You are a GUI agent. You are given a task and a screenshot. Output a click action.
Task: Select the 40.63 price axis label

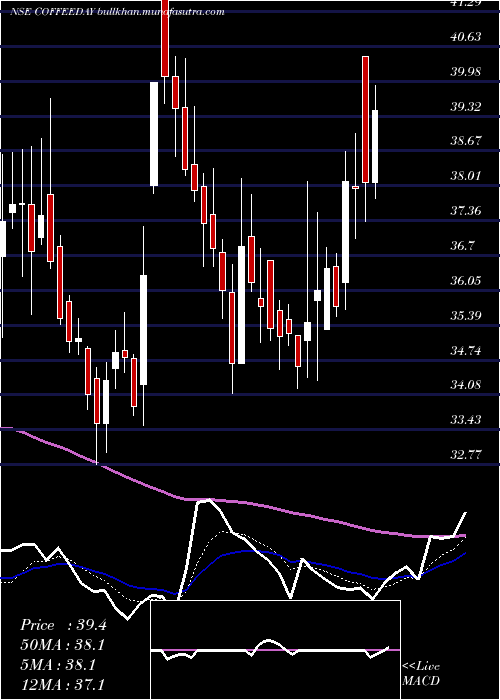pyautogui.click(x=466, y=37)
